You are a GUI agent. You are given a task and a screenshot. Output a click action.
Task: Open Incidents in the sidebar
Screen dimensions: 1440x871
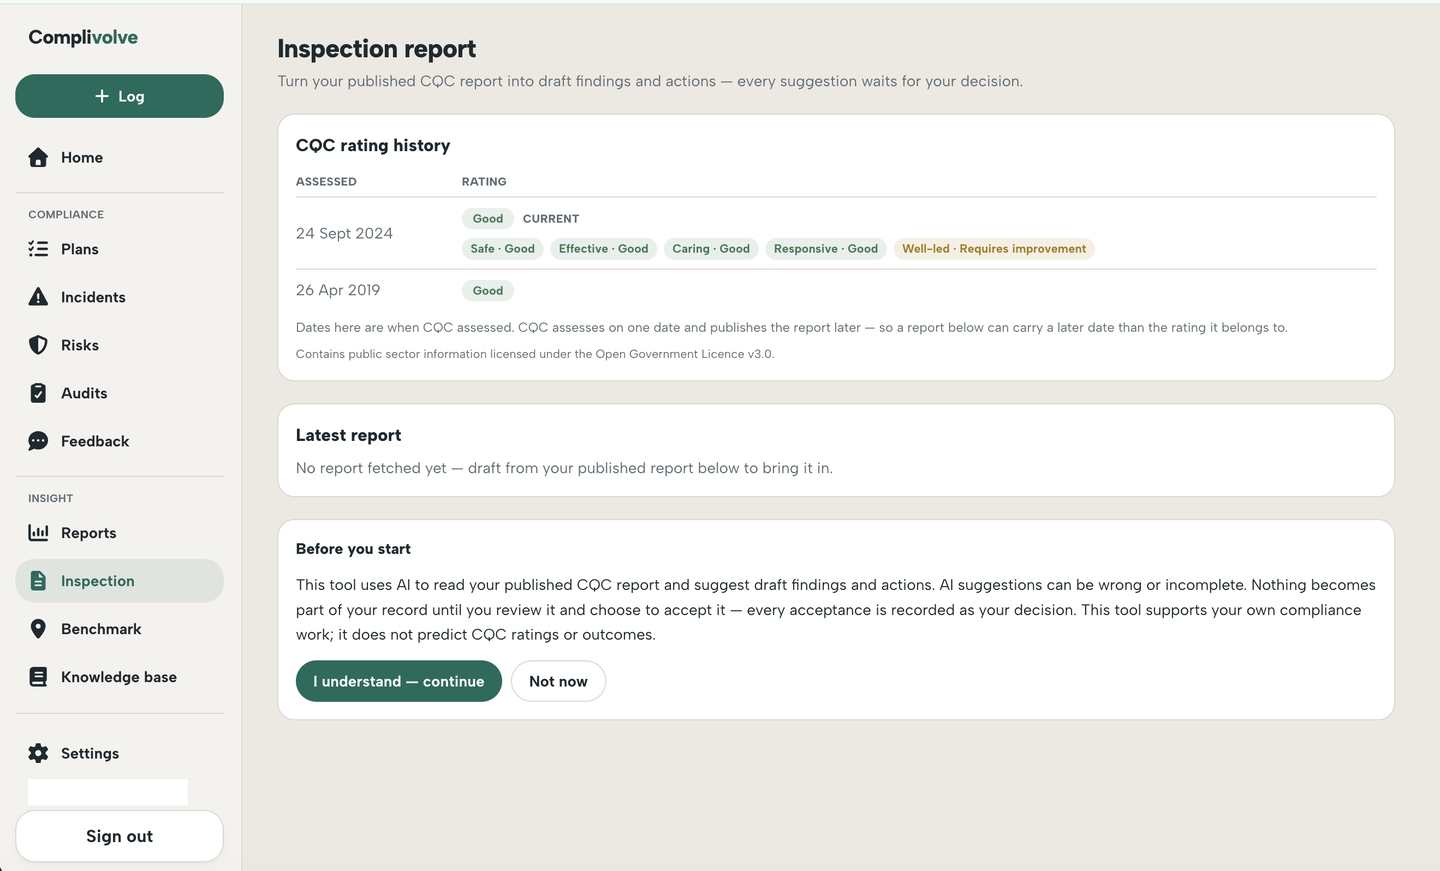pyautogui.click(x=119, y=297)
